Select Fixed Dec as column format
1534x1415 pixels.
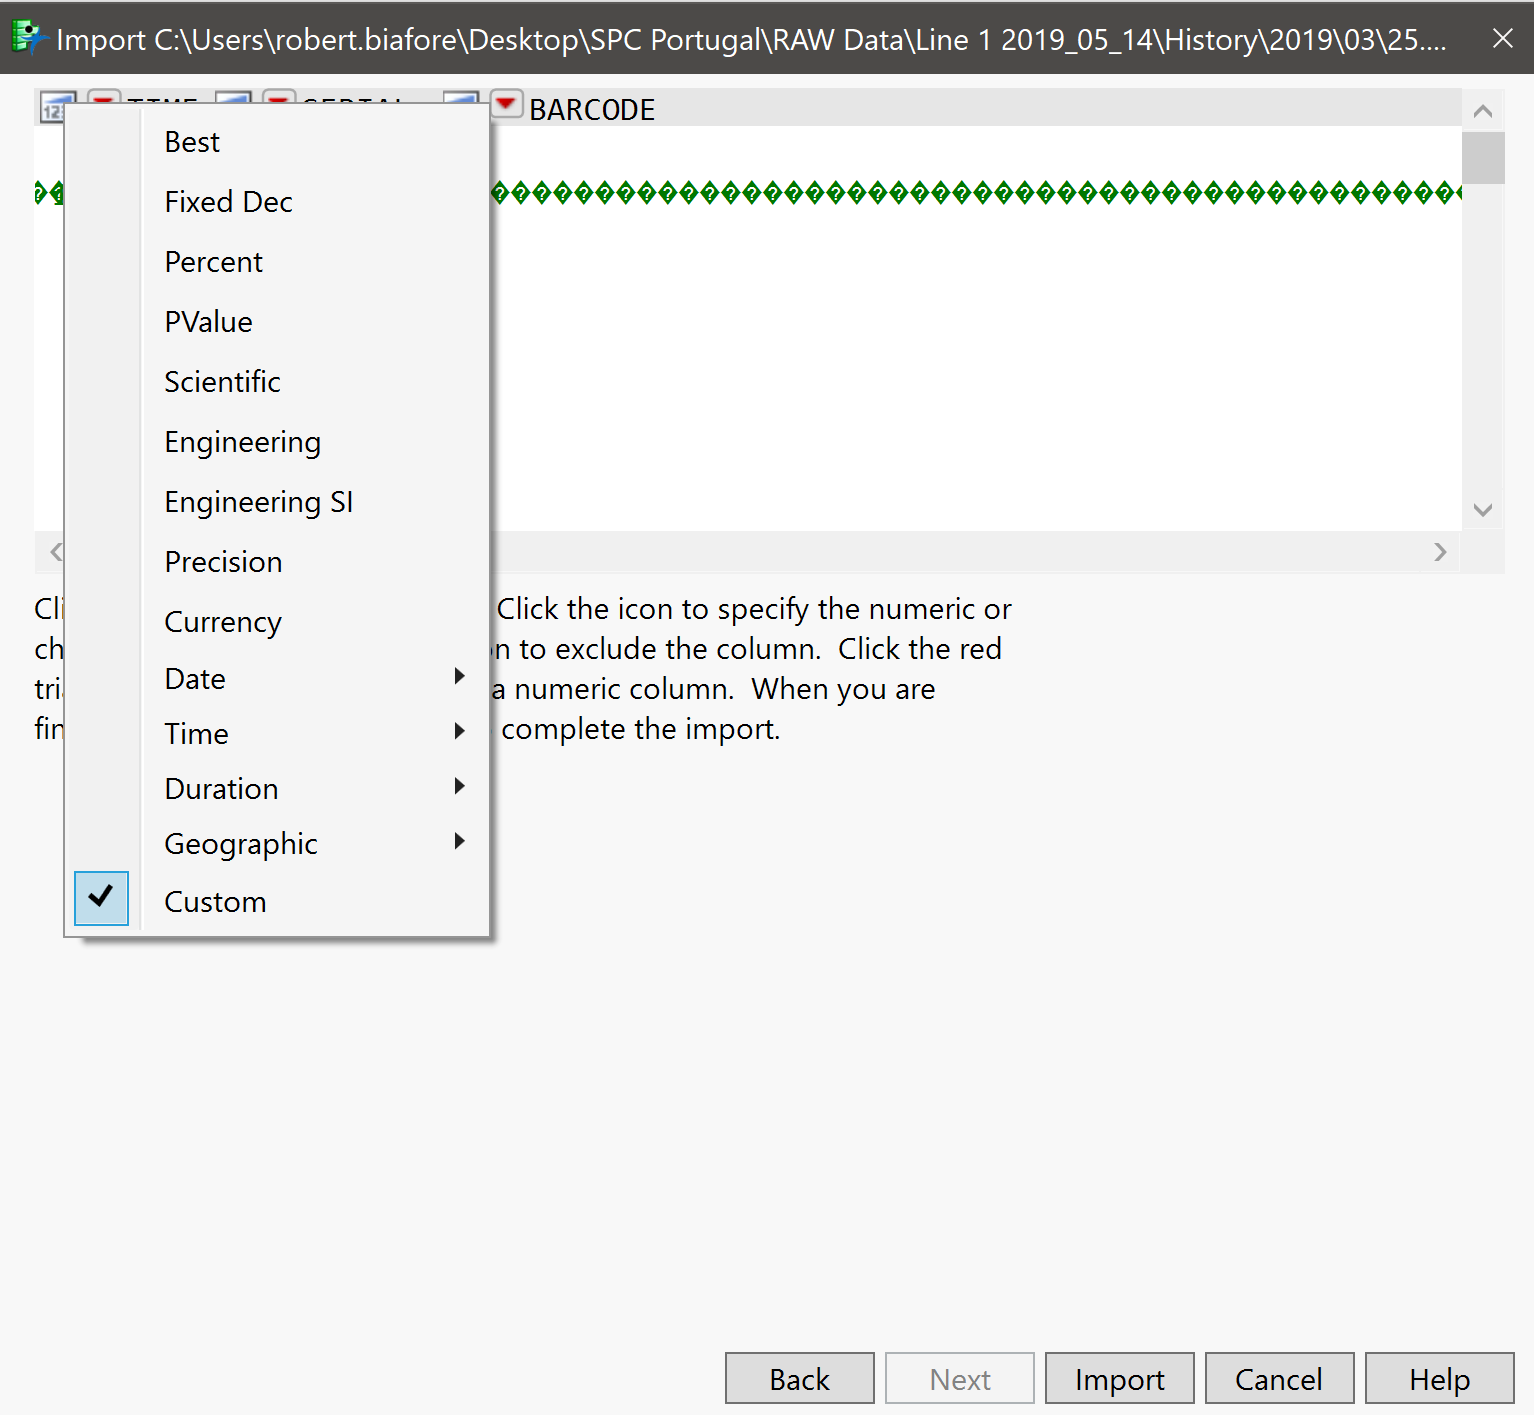227,201
